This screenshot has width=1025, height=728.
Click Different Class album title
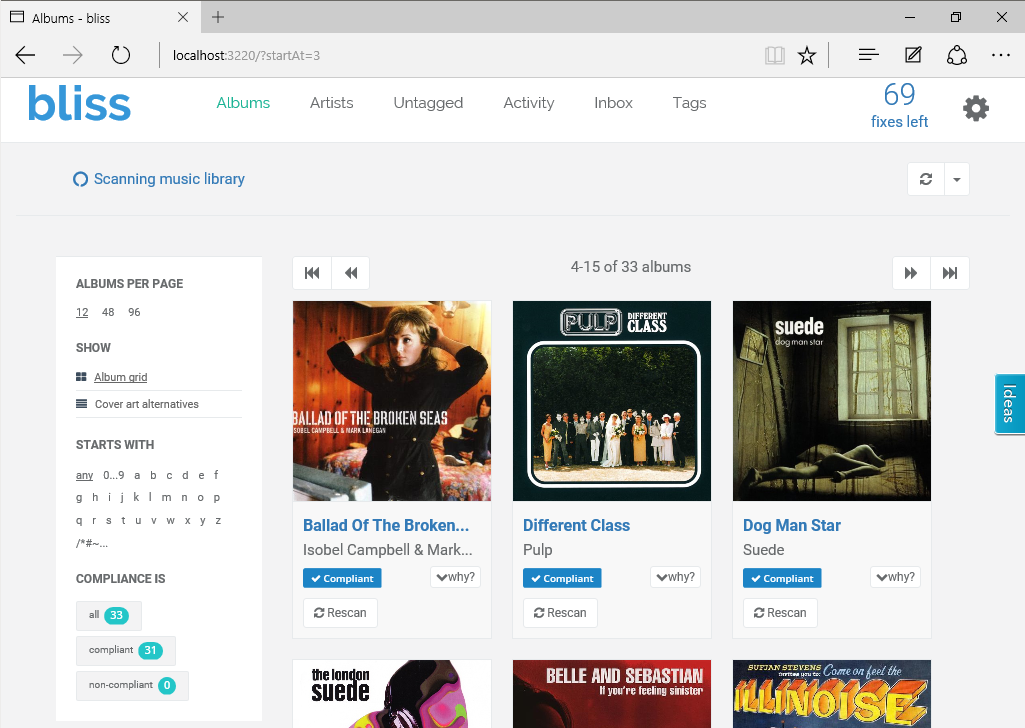coord(577,525)
